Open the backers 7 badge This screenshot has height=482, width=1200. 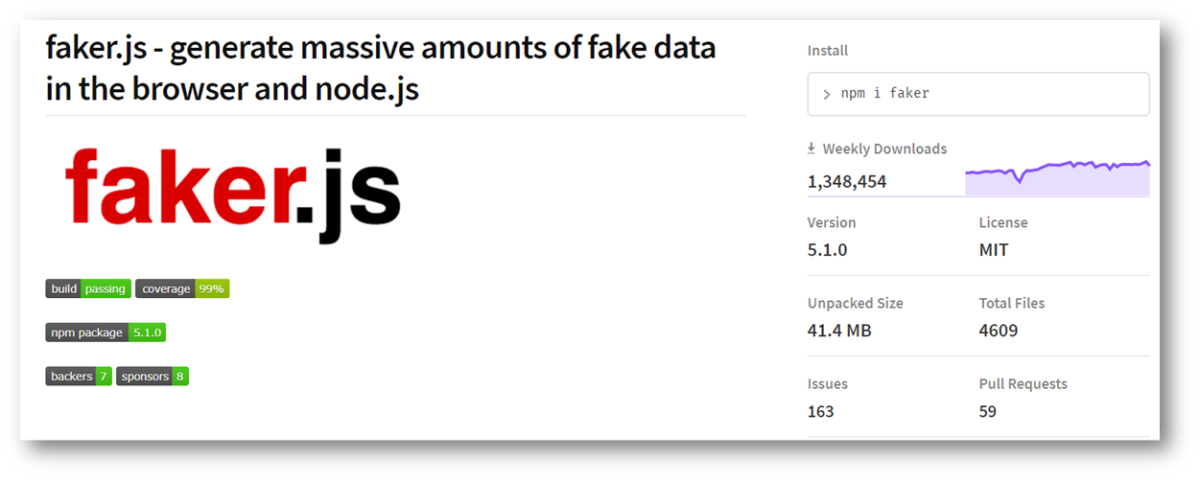pyautogui.click(x=78, y=376)
